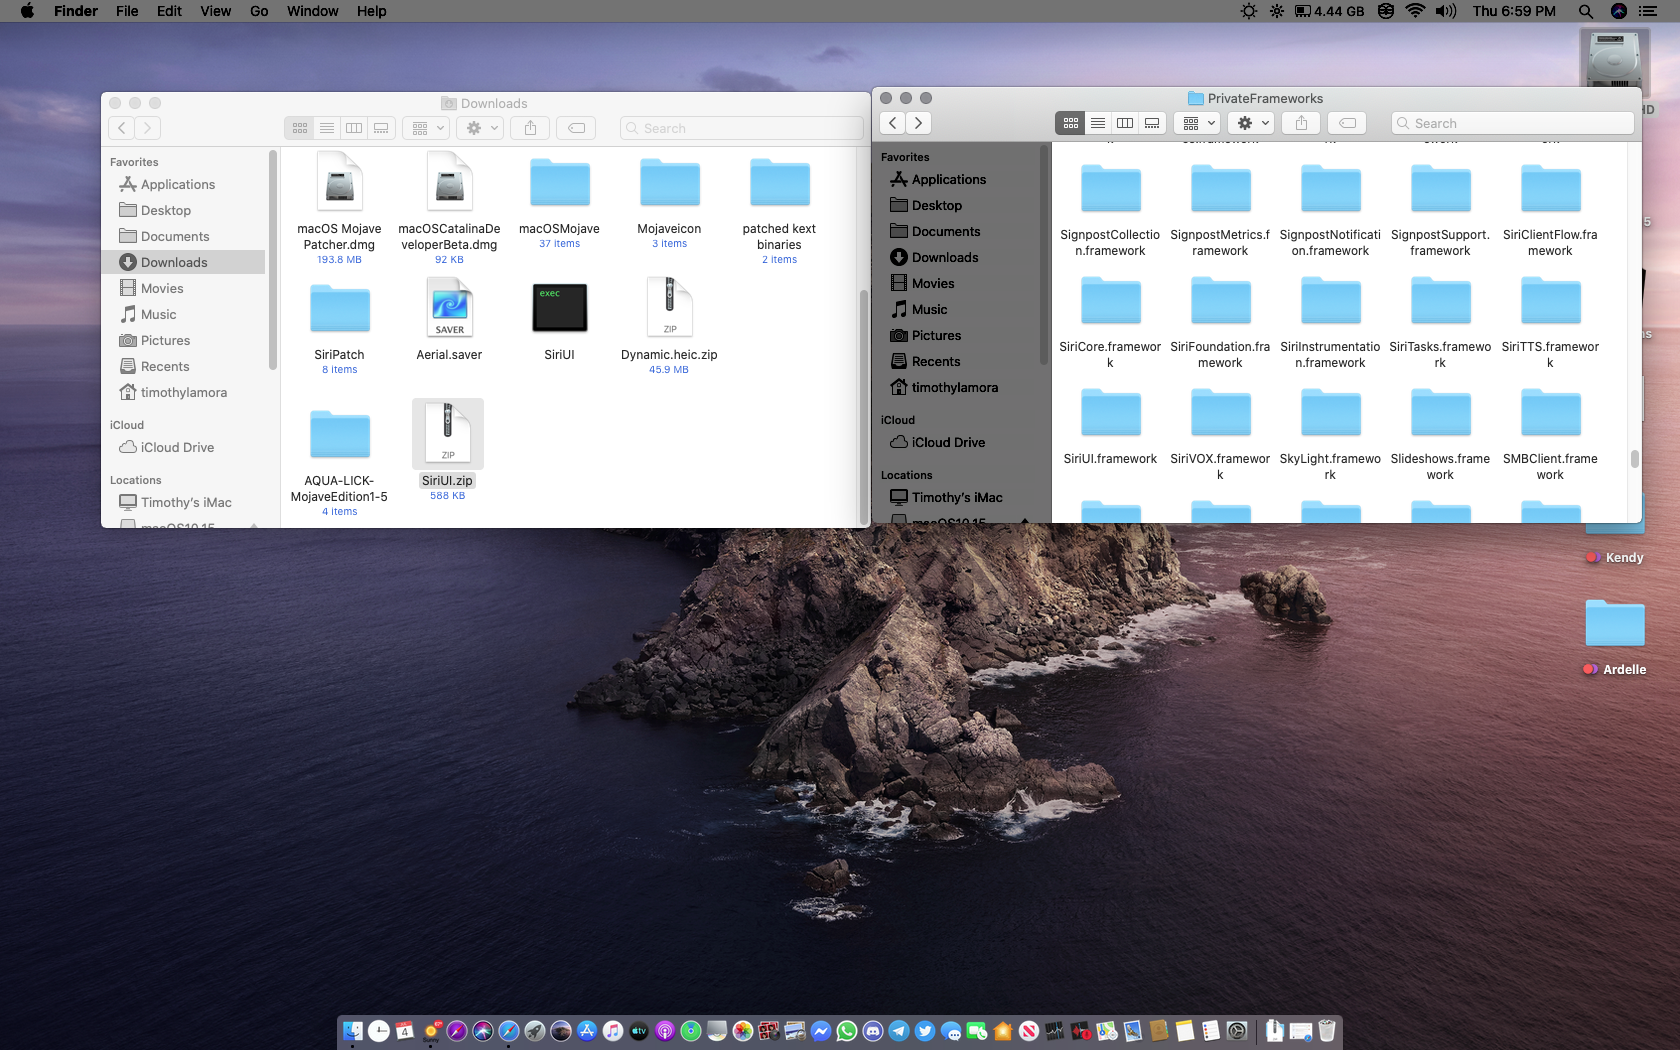1680x1050 pixels.
Task: Open the Ardelle folder on the desktop
Action: click(x=1615, y=623)
